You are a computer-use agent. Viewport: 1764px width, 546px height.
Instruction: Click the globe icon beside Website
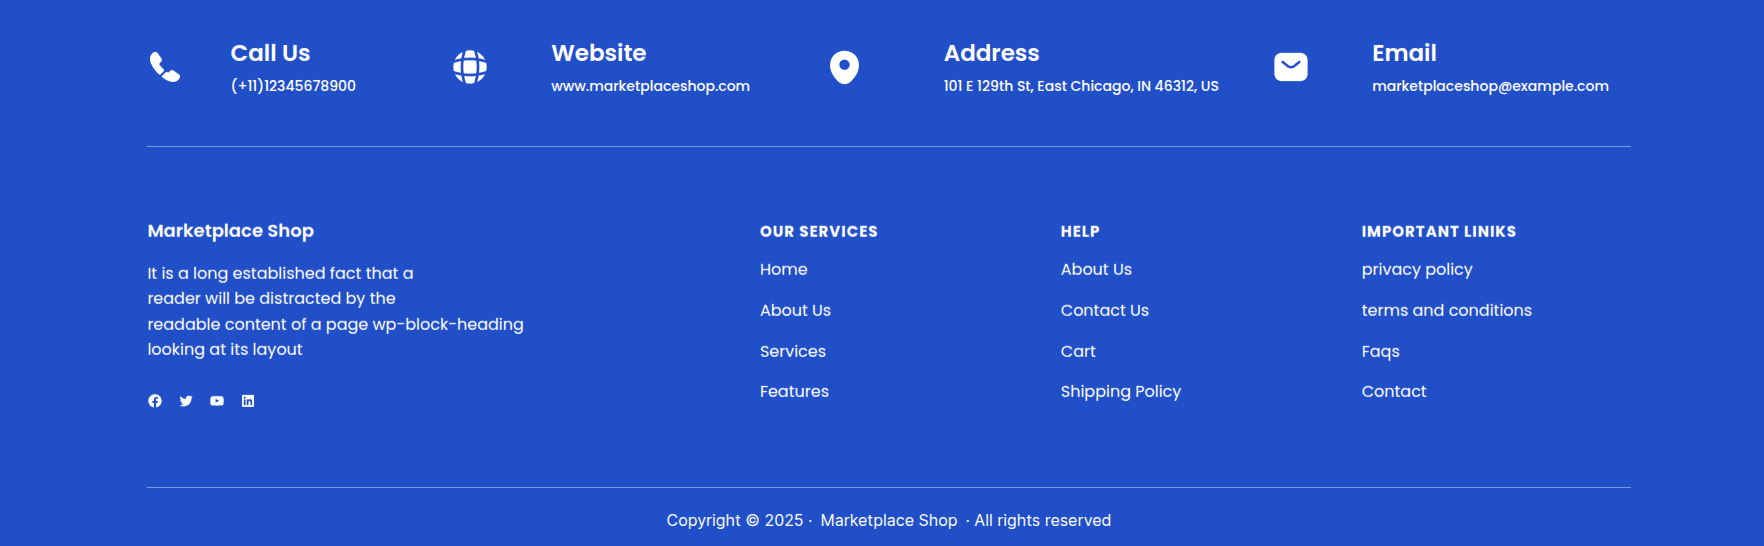click(x=470, y=67)
